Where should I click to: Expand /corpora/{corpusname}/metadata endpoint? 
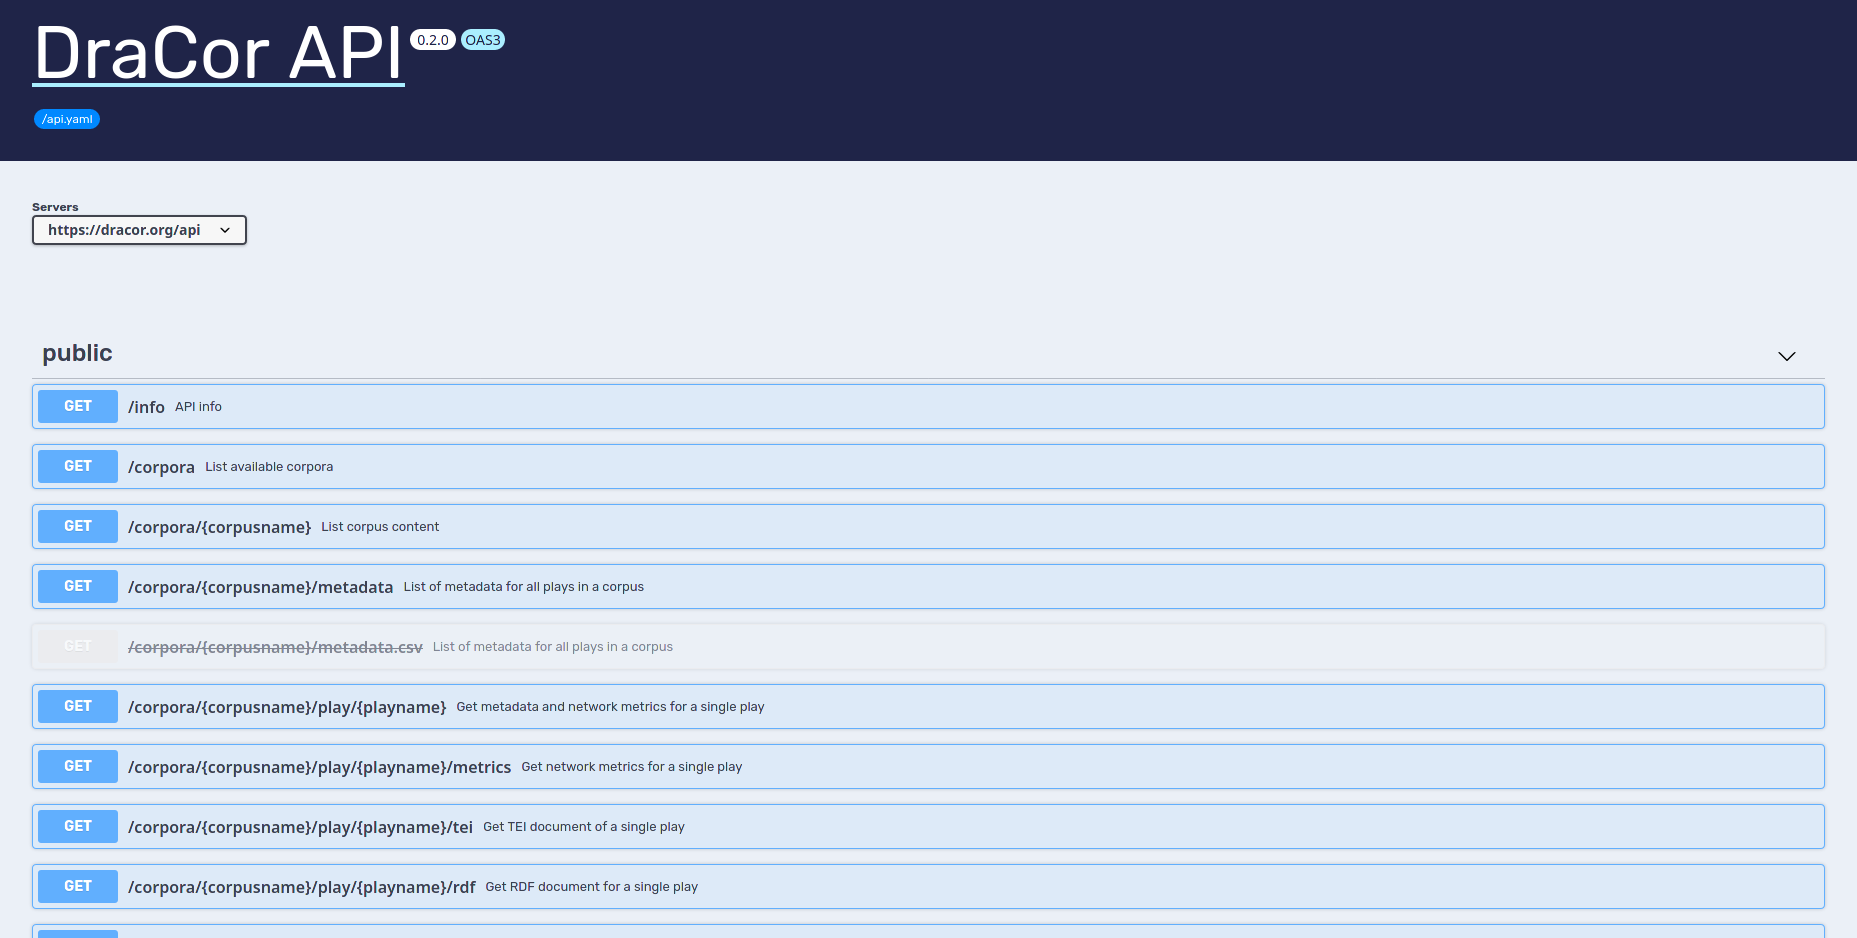click(x=260, y=587)
